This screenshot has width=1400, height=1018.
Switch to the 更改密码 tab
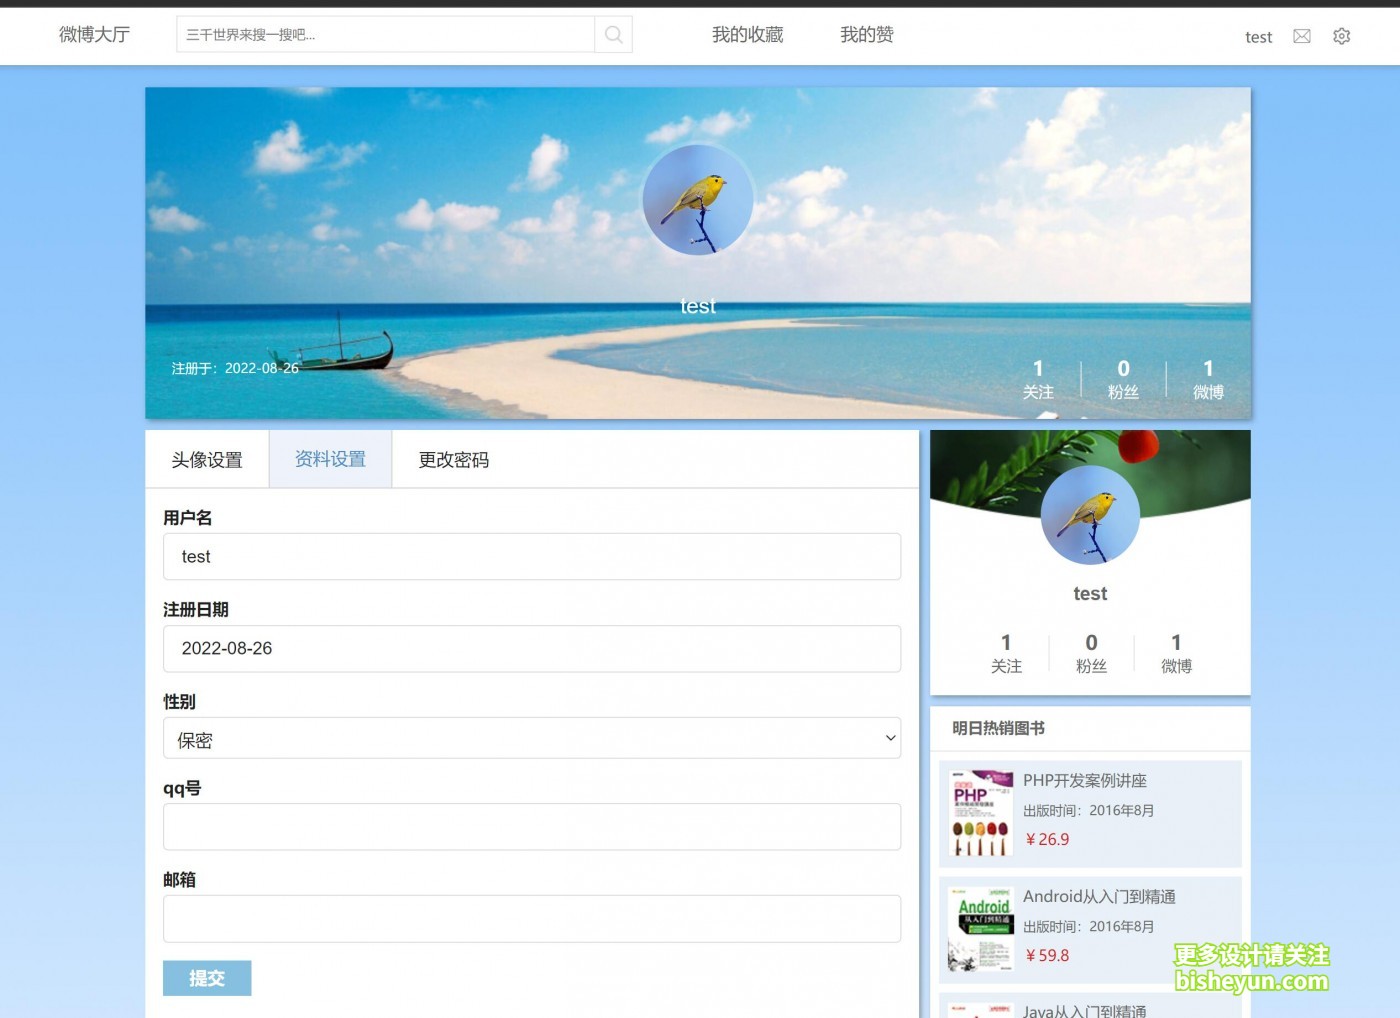pos(453,460)
